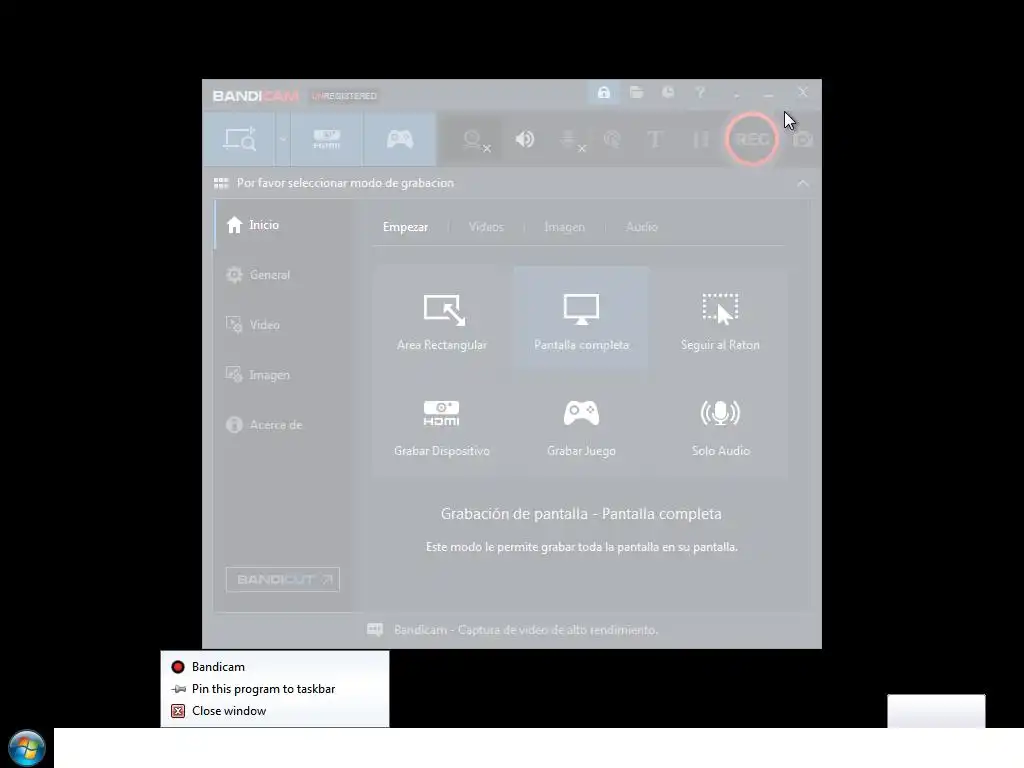Click 'Por favor seleccionar modo de grabacion' text
Viewport: 1024px width, 768px height.
(345, 183)
